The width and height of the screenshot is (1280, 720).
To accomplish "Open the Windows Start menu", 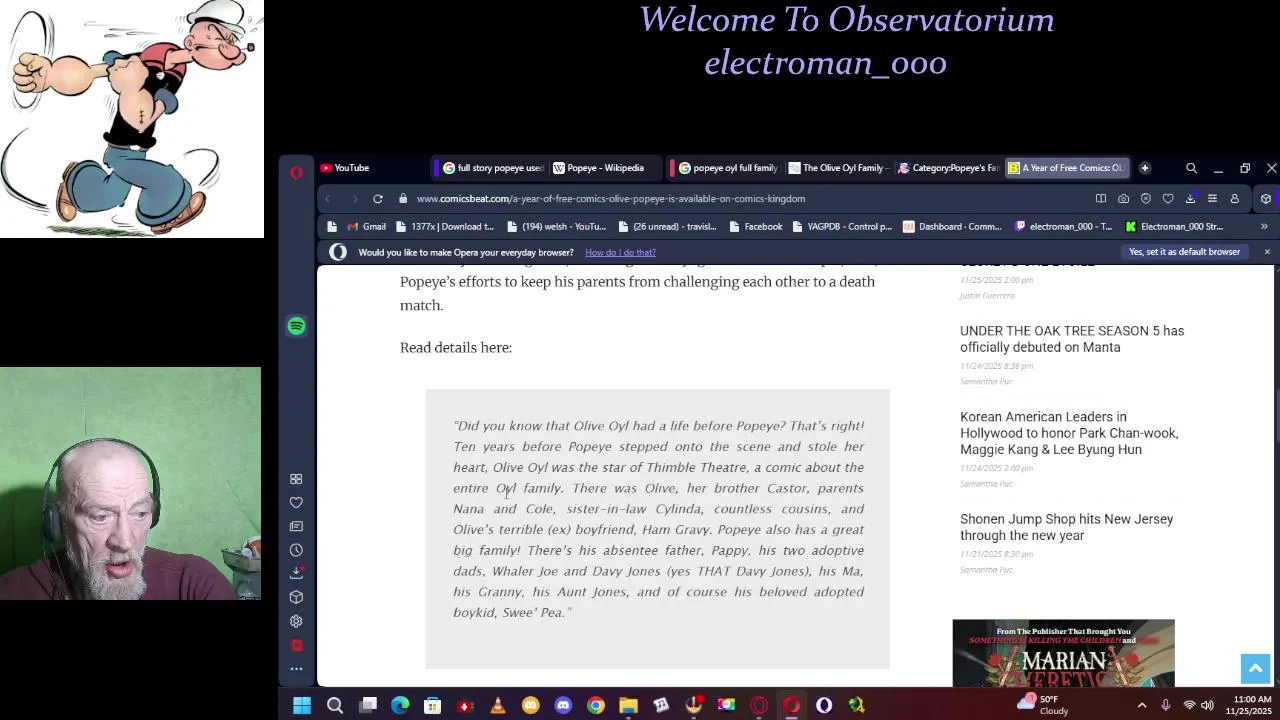I will point(302,706).
